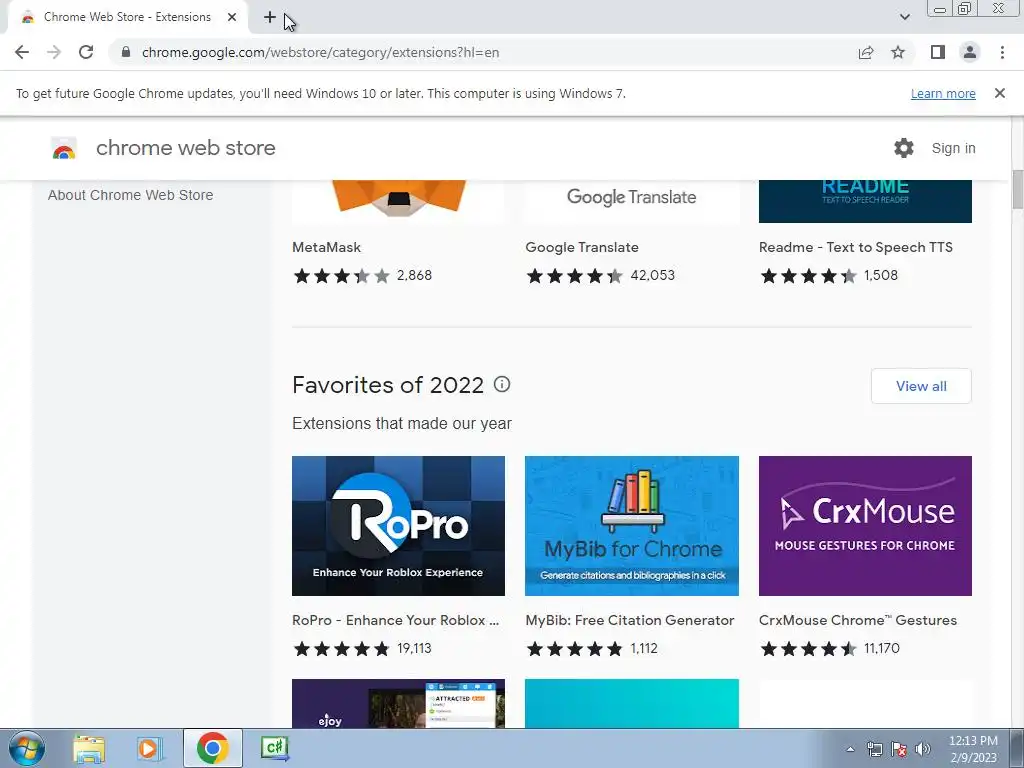1024x768 pixels.
Task: Click MetaMask 2,868 ratings count
Action: 414,276
